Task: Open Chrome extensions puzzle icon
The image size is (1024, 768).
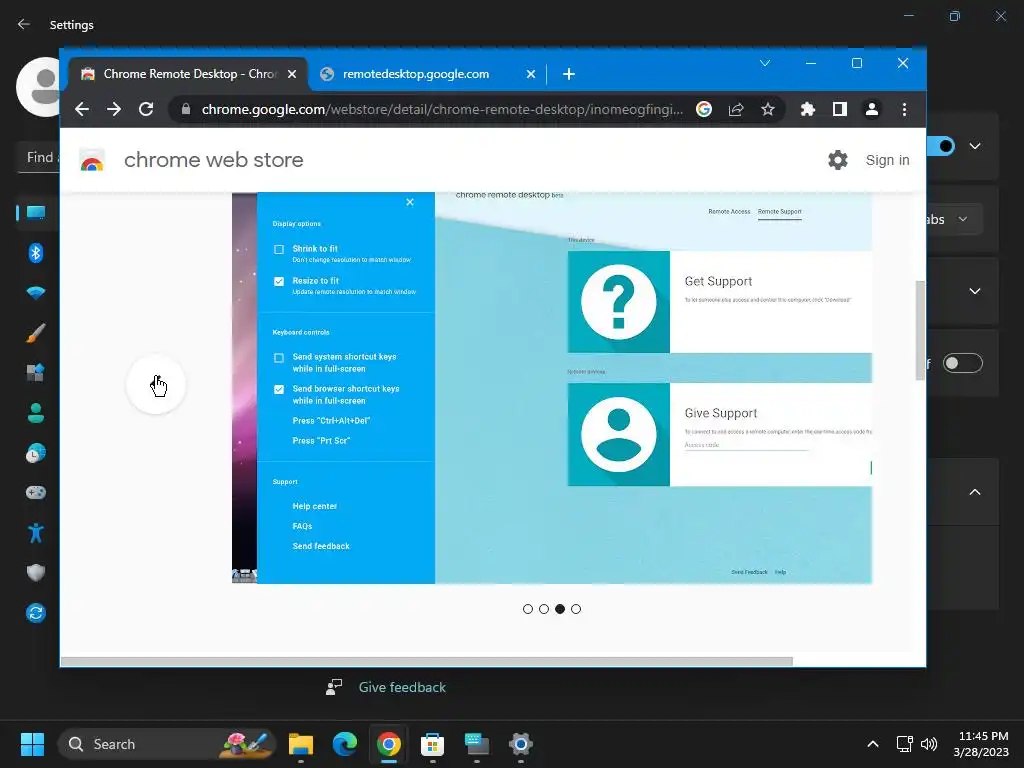Action: pos(808,109)
